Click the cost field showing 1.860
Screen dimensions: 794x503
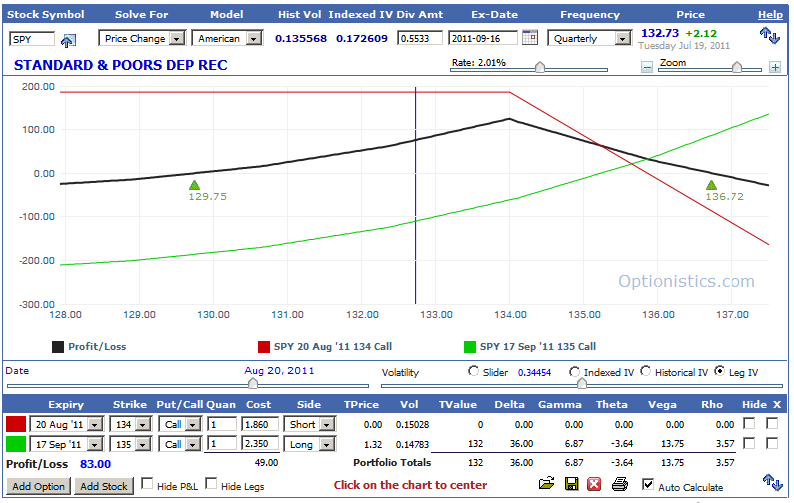click(x=260, y=424)
